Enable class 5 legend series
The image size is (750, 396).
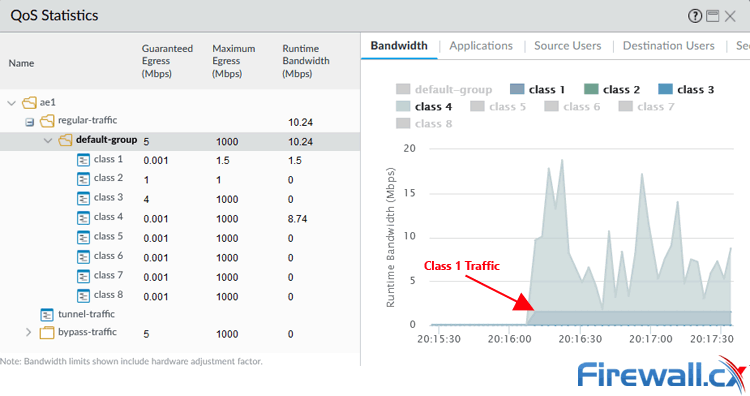[x=497, y=107]
